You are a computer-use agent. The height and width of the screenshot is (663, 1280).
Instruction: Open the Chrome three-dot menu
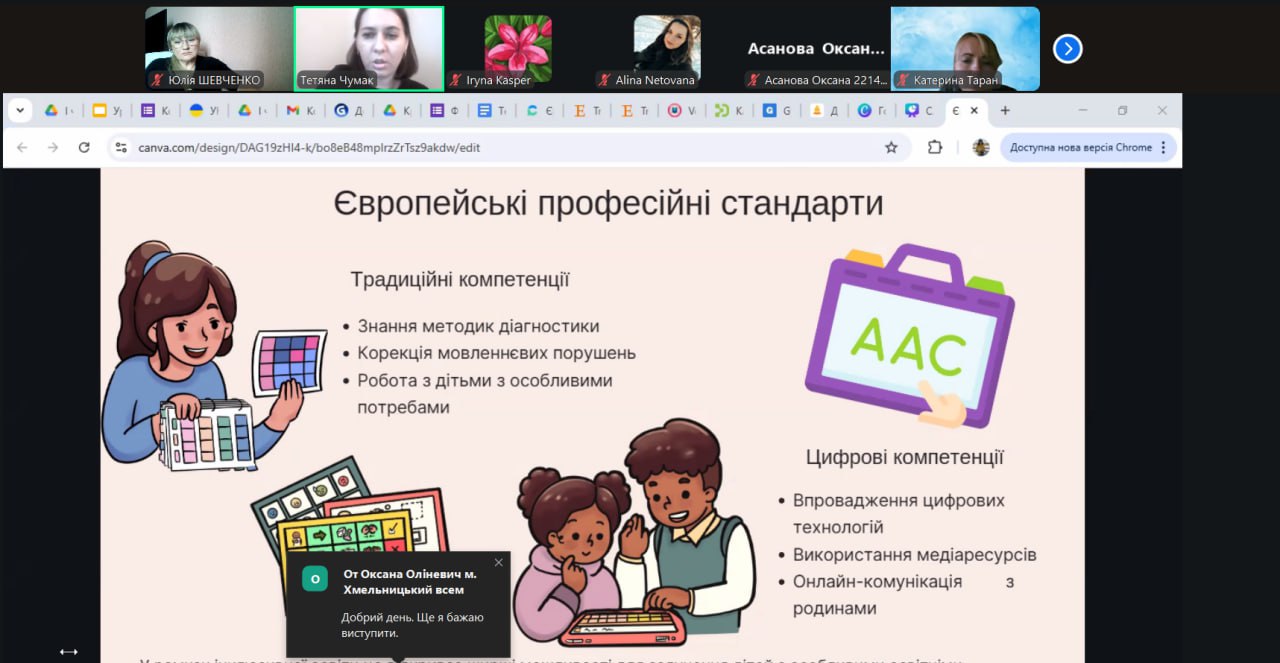pyautogui.click(x=1163, y=147)
